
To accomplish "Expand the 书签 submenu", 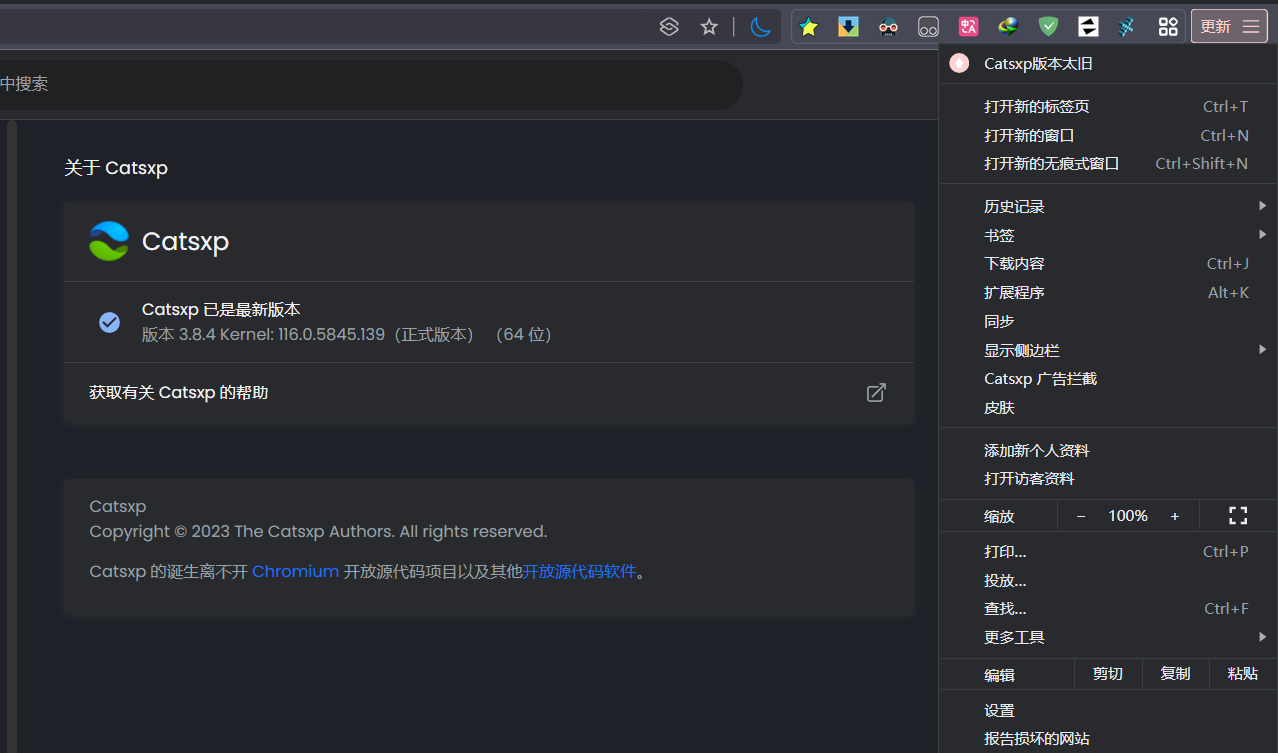I will coord(1108,235).
